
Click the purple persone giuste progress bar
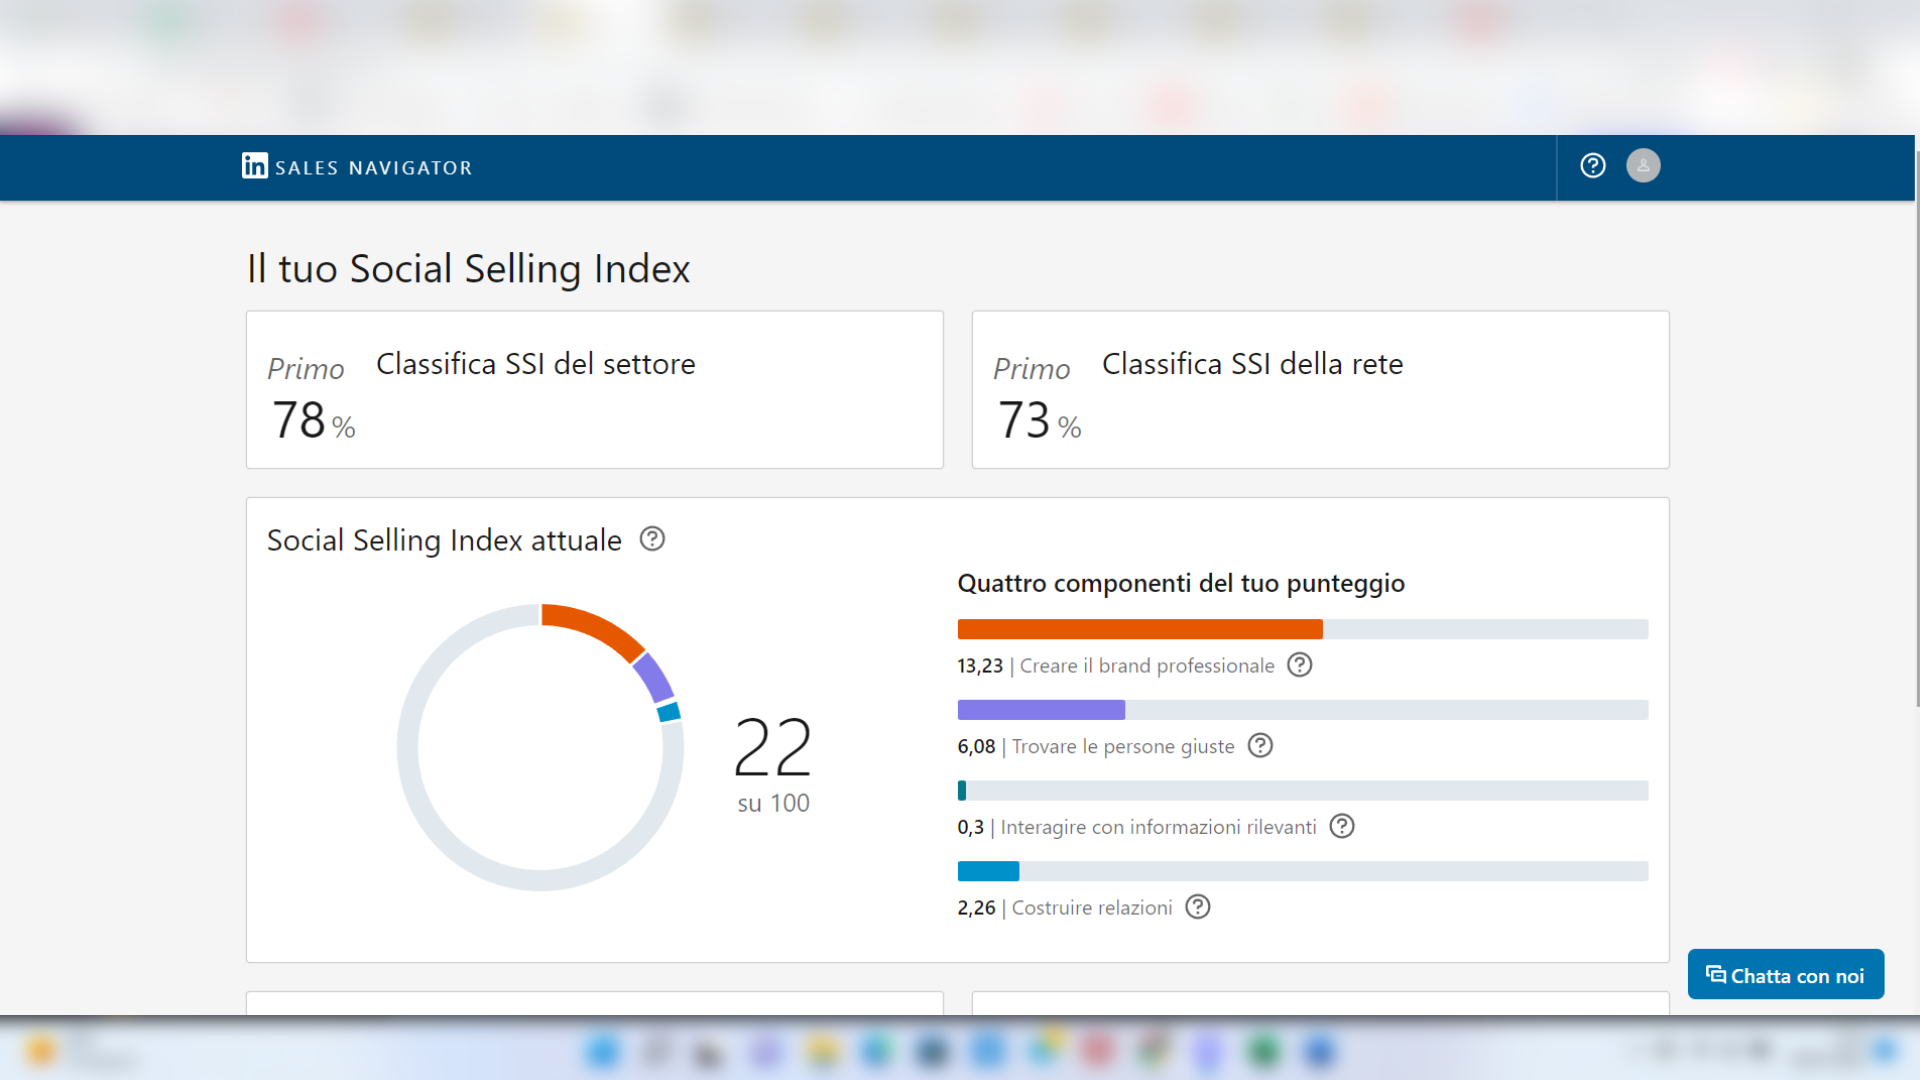pos(1040,710)
